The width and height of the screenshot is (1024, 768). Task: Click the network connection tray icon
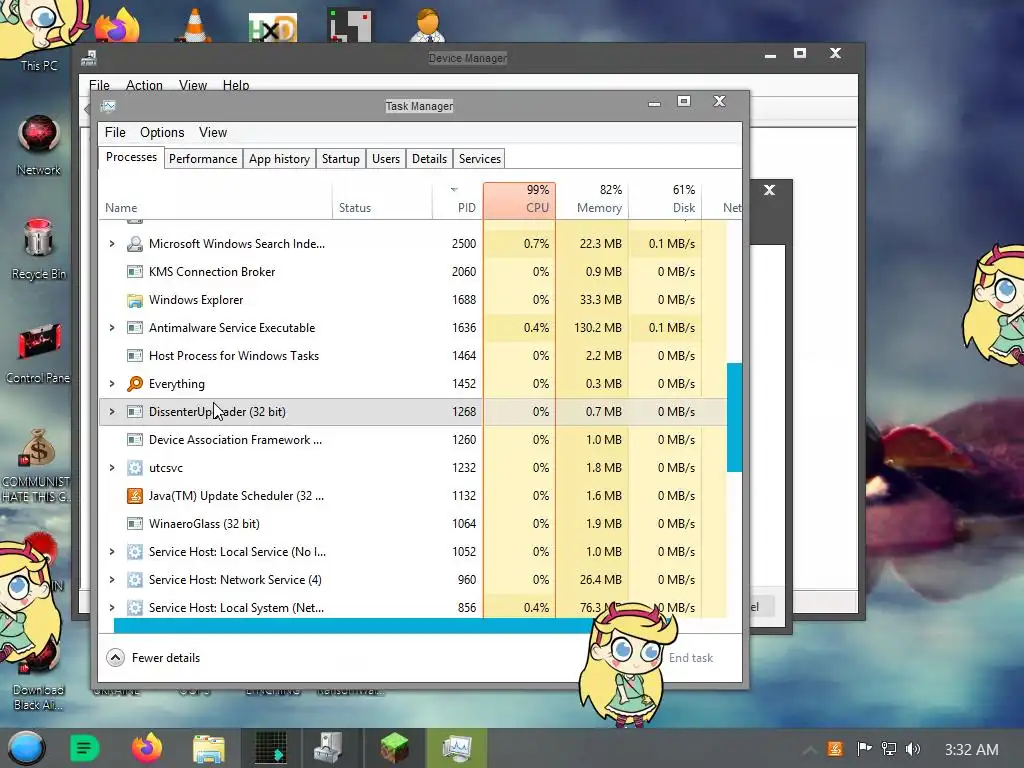click(x=889, y=749)
